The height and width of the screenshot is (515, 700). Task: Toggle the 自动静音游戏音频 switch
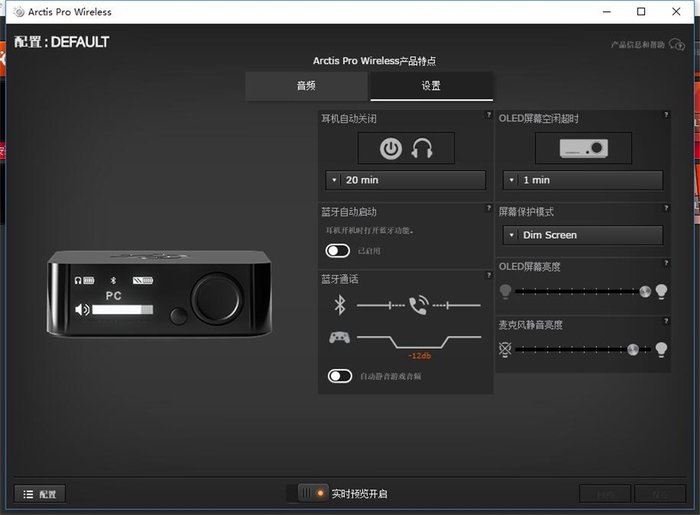coord(340,376)
